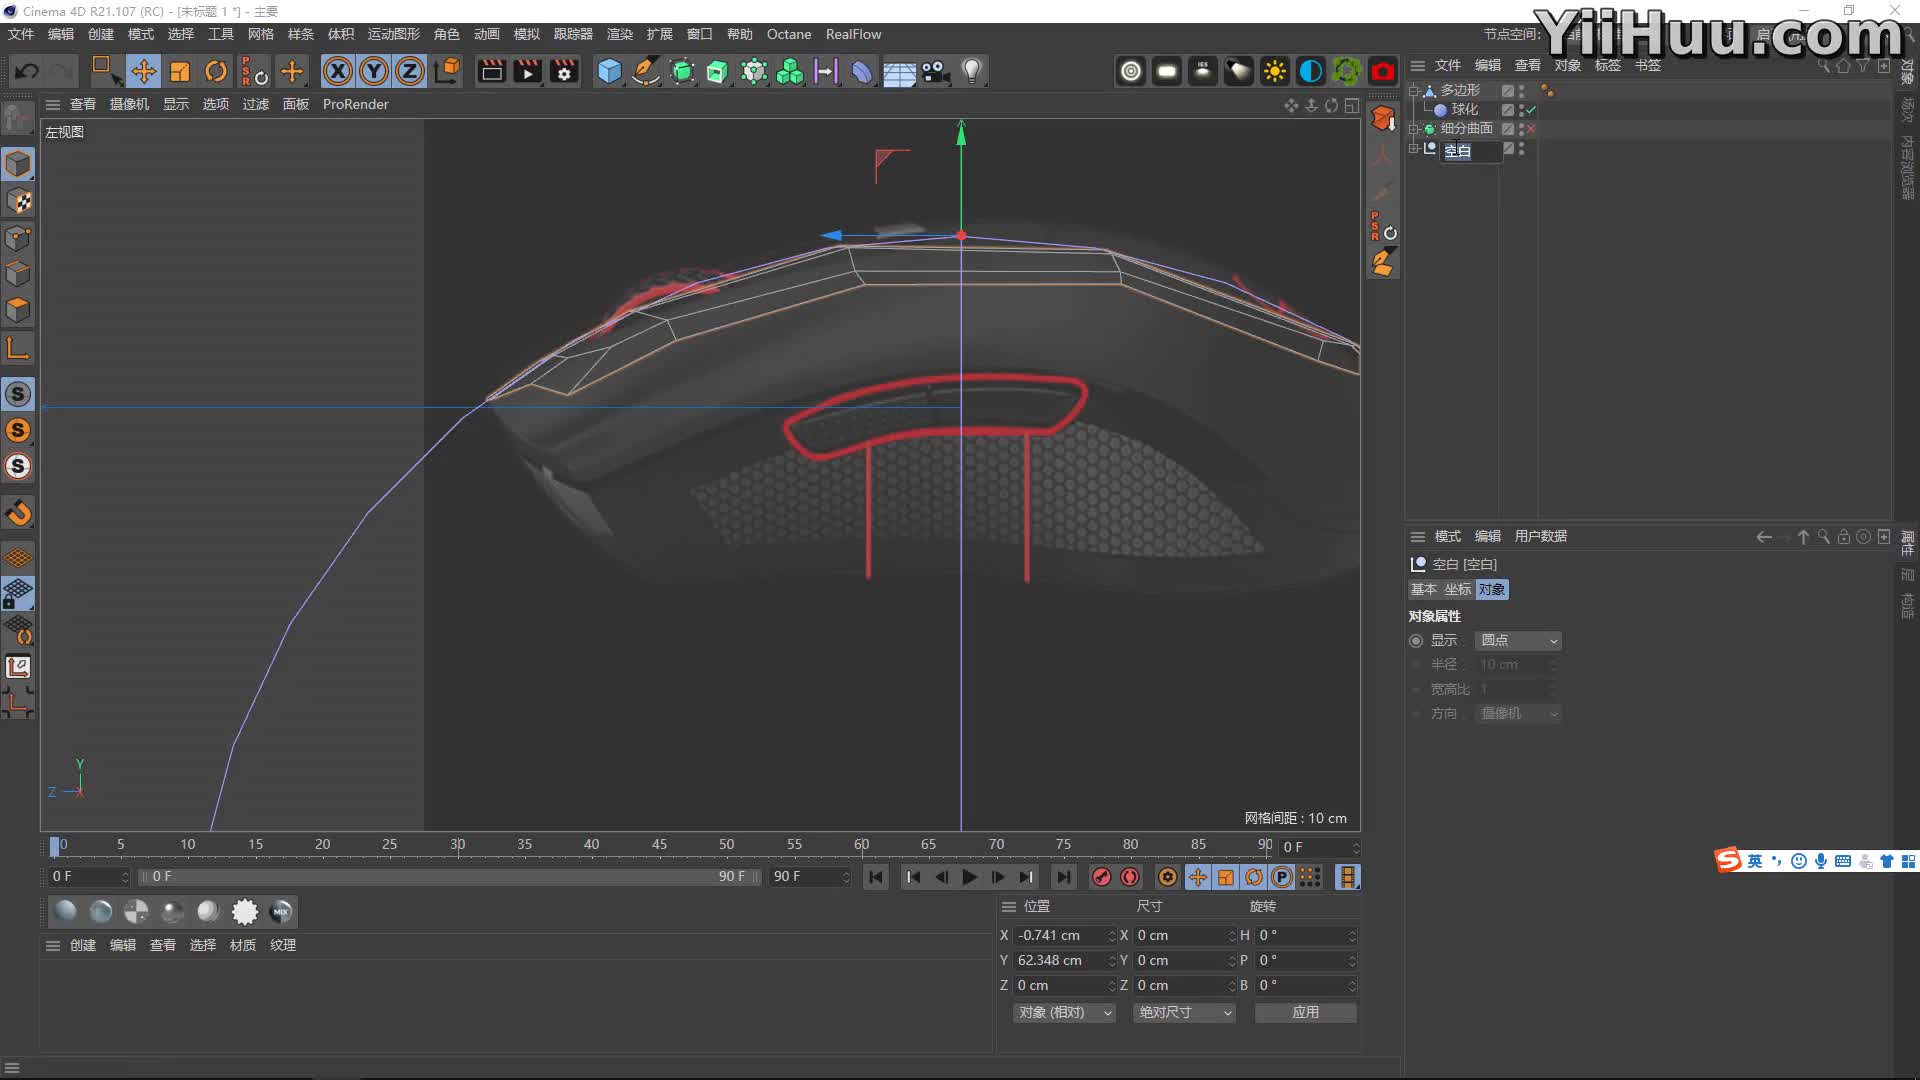
Task: Click the H rotation input field
Action: point(1305,935)
